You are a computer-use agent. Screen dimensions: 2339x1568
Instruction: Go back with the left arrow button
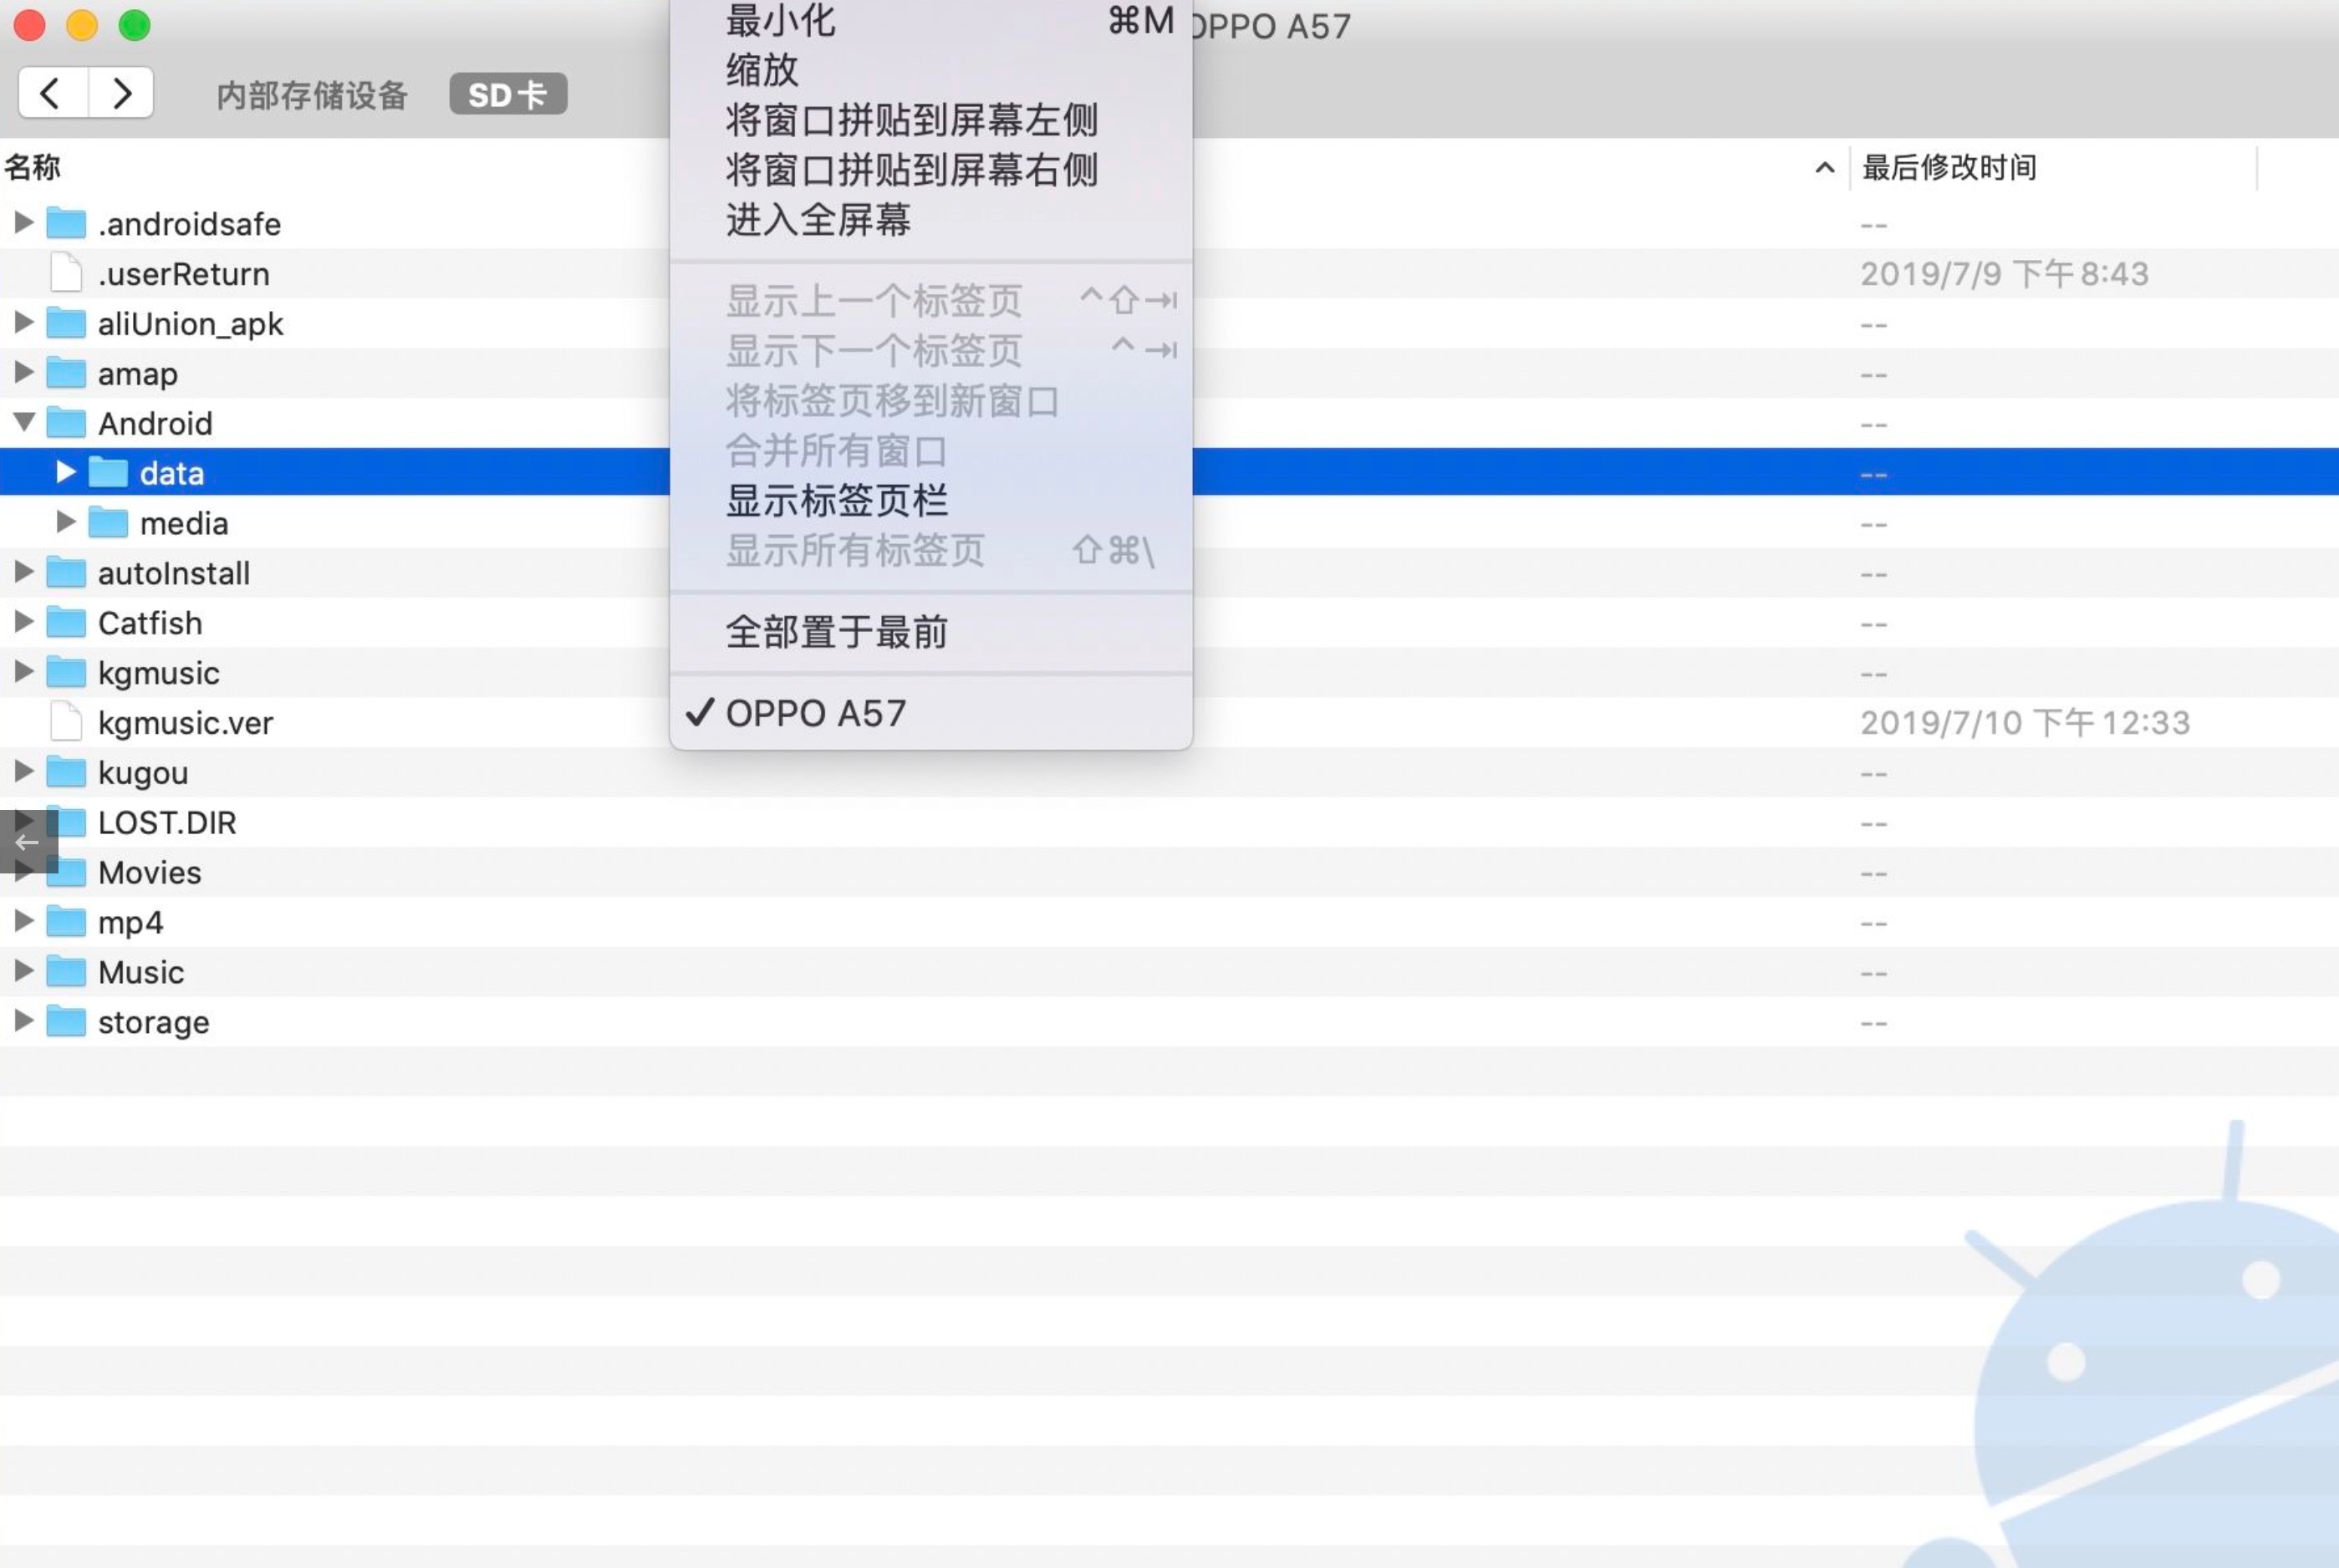click(x=52, y=94)
